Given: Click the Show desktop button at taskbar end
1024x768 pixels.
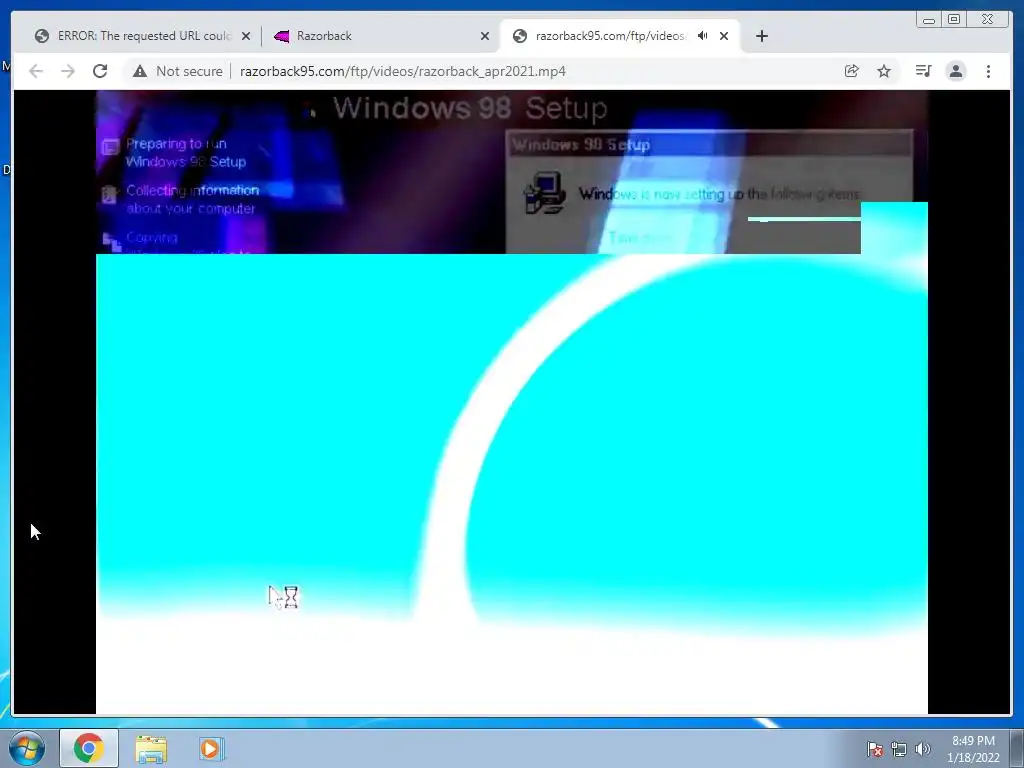Looking at the screenshot, I should pos(1017,748).
